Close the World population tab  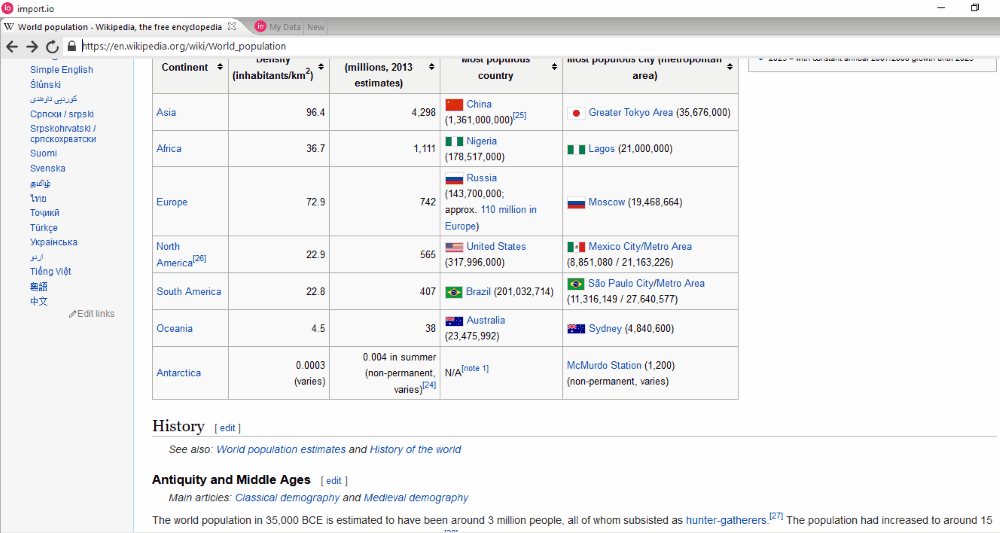(232, 26)
